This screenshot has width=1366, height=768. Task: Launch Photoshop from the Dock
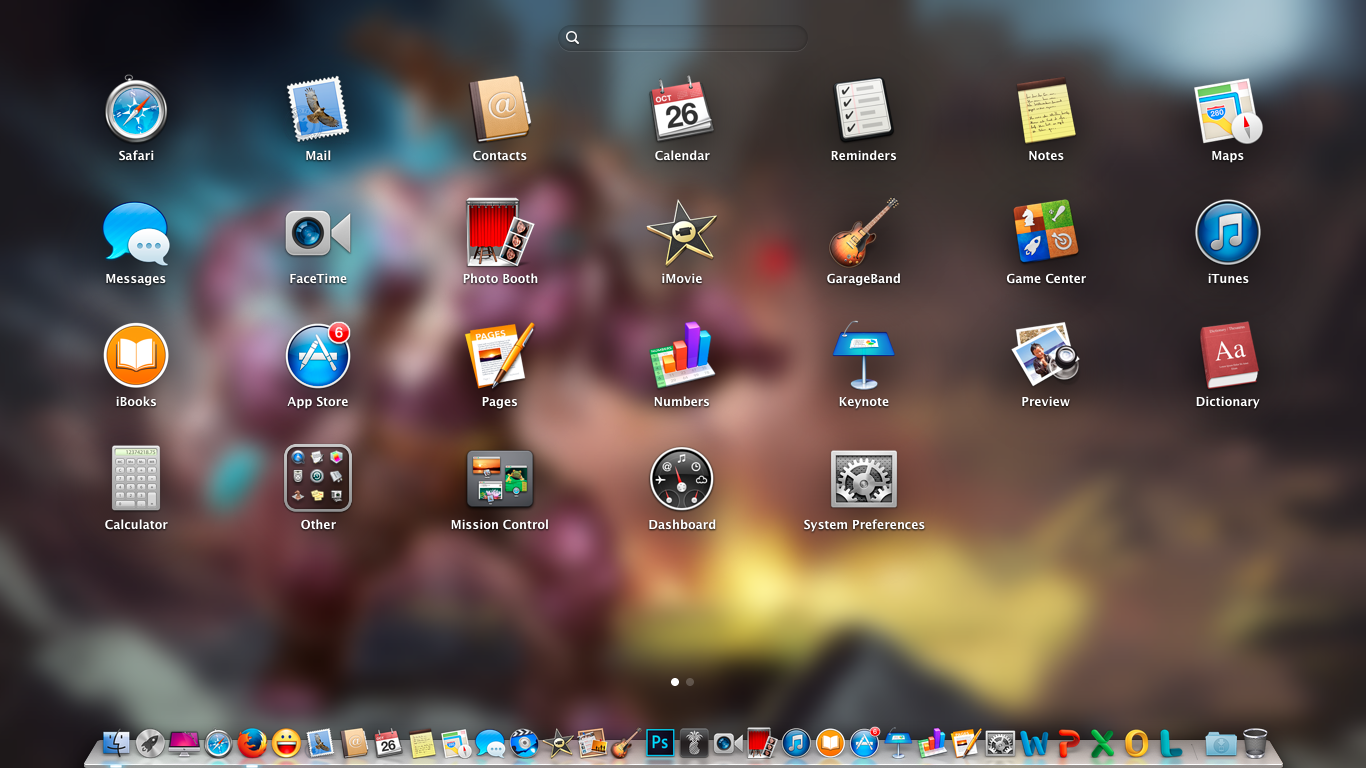point(660,743)
